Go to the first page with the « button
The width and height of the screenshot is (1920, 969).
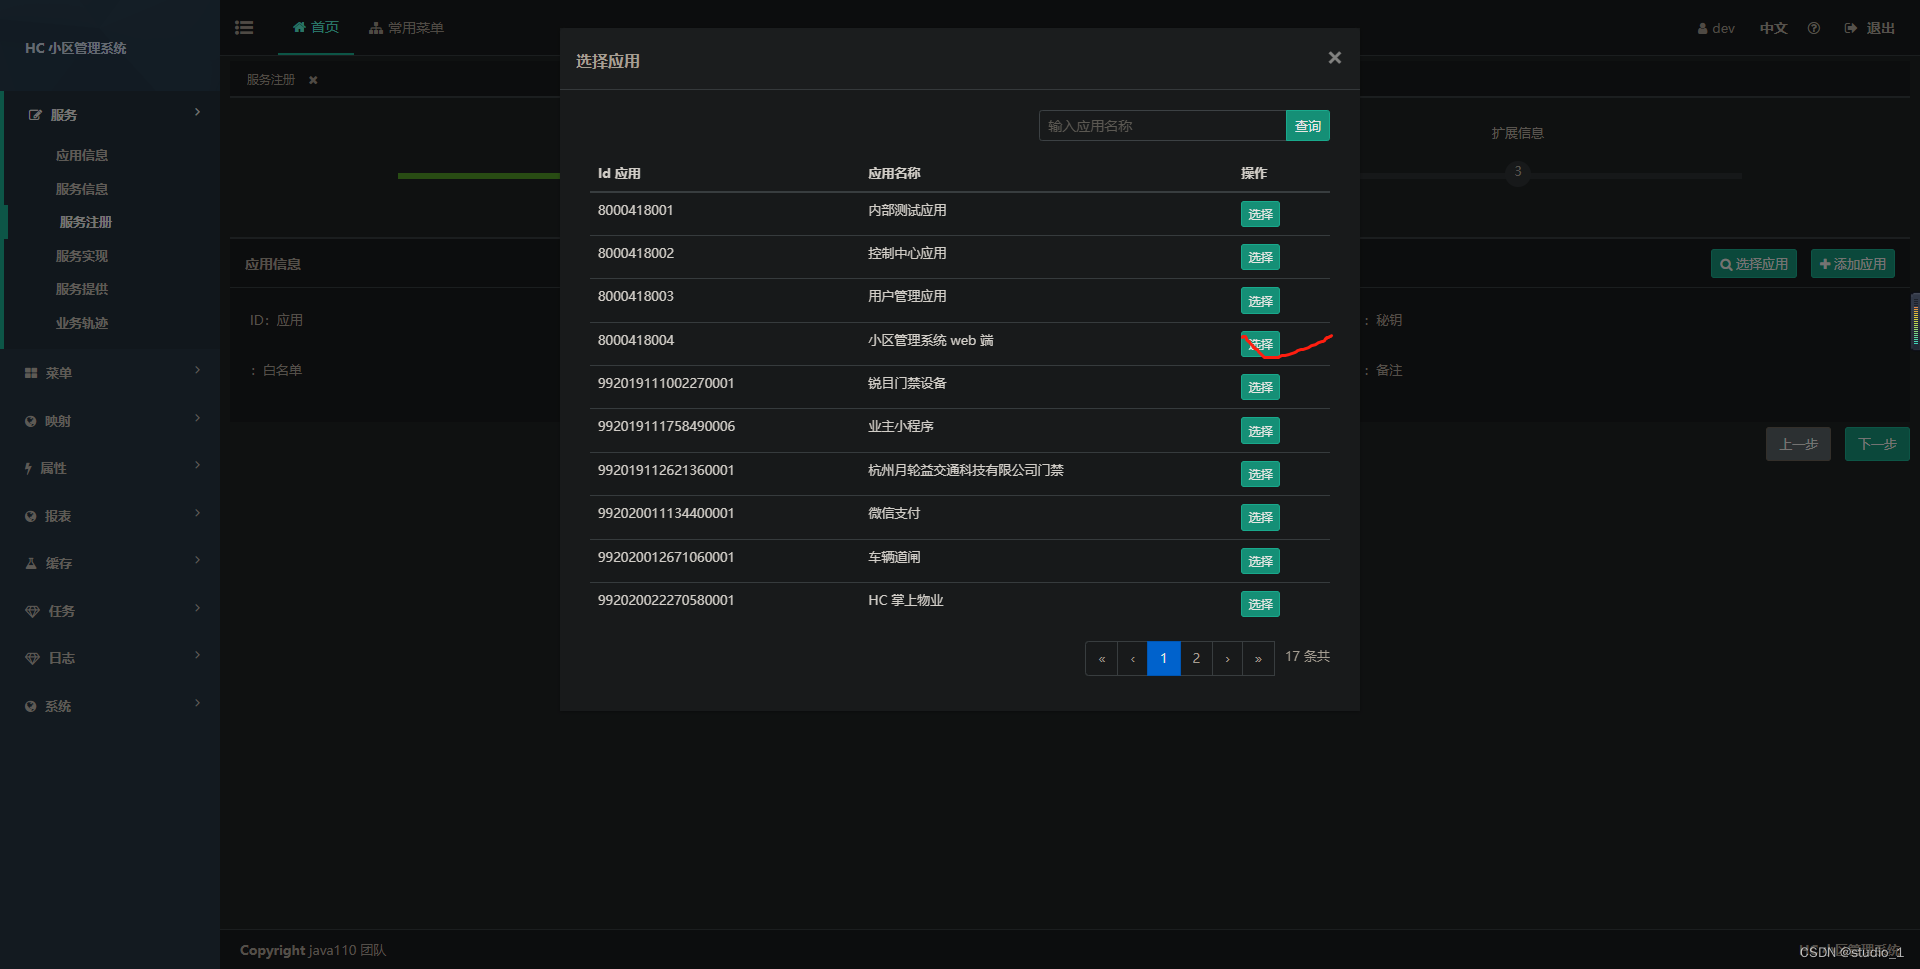pos(1101,658)
